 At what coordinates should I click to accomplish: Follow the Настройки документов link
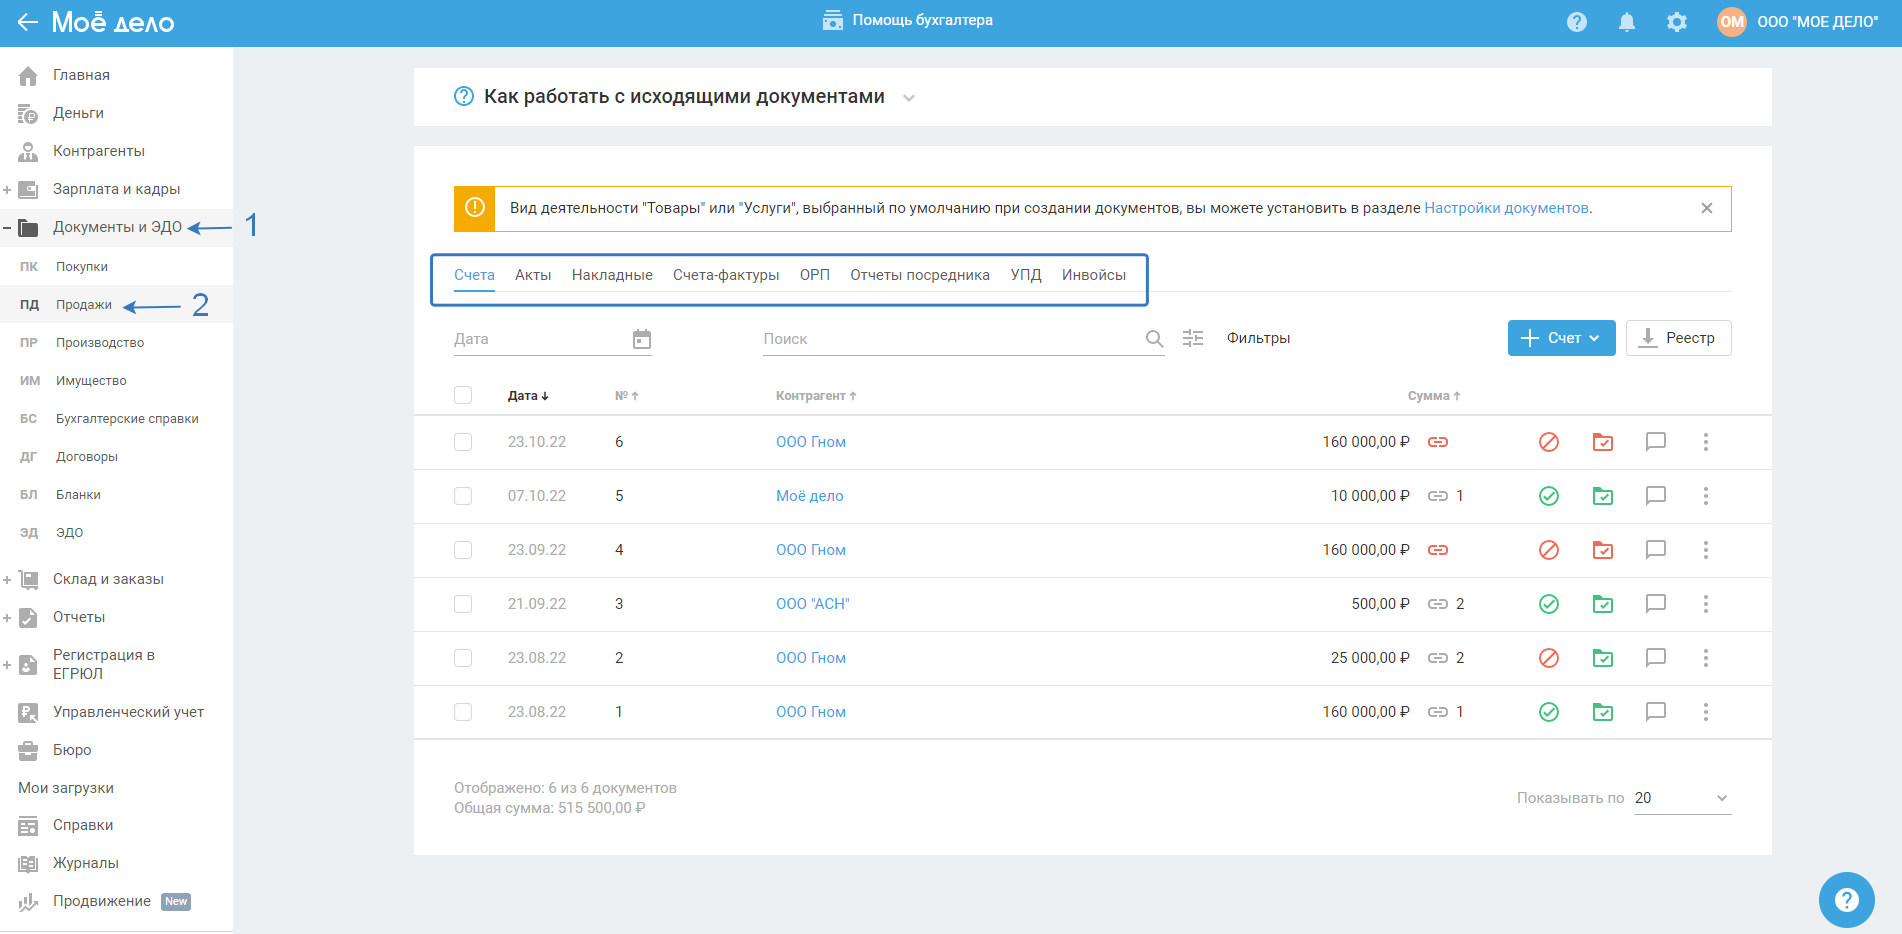pyautogui.click(x=1506, y=208)
